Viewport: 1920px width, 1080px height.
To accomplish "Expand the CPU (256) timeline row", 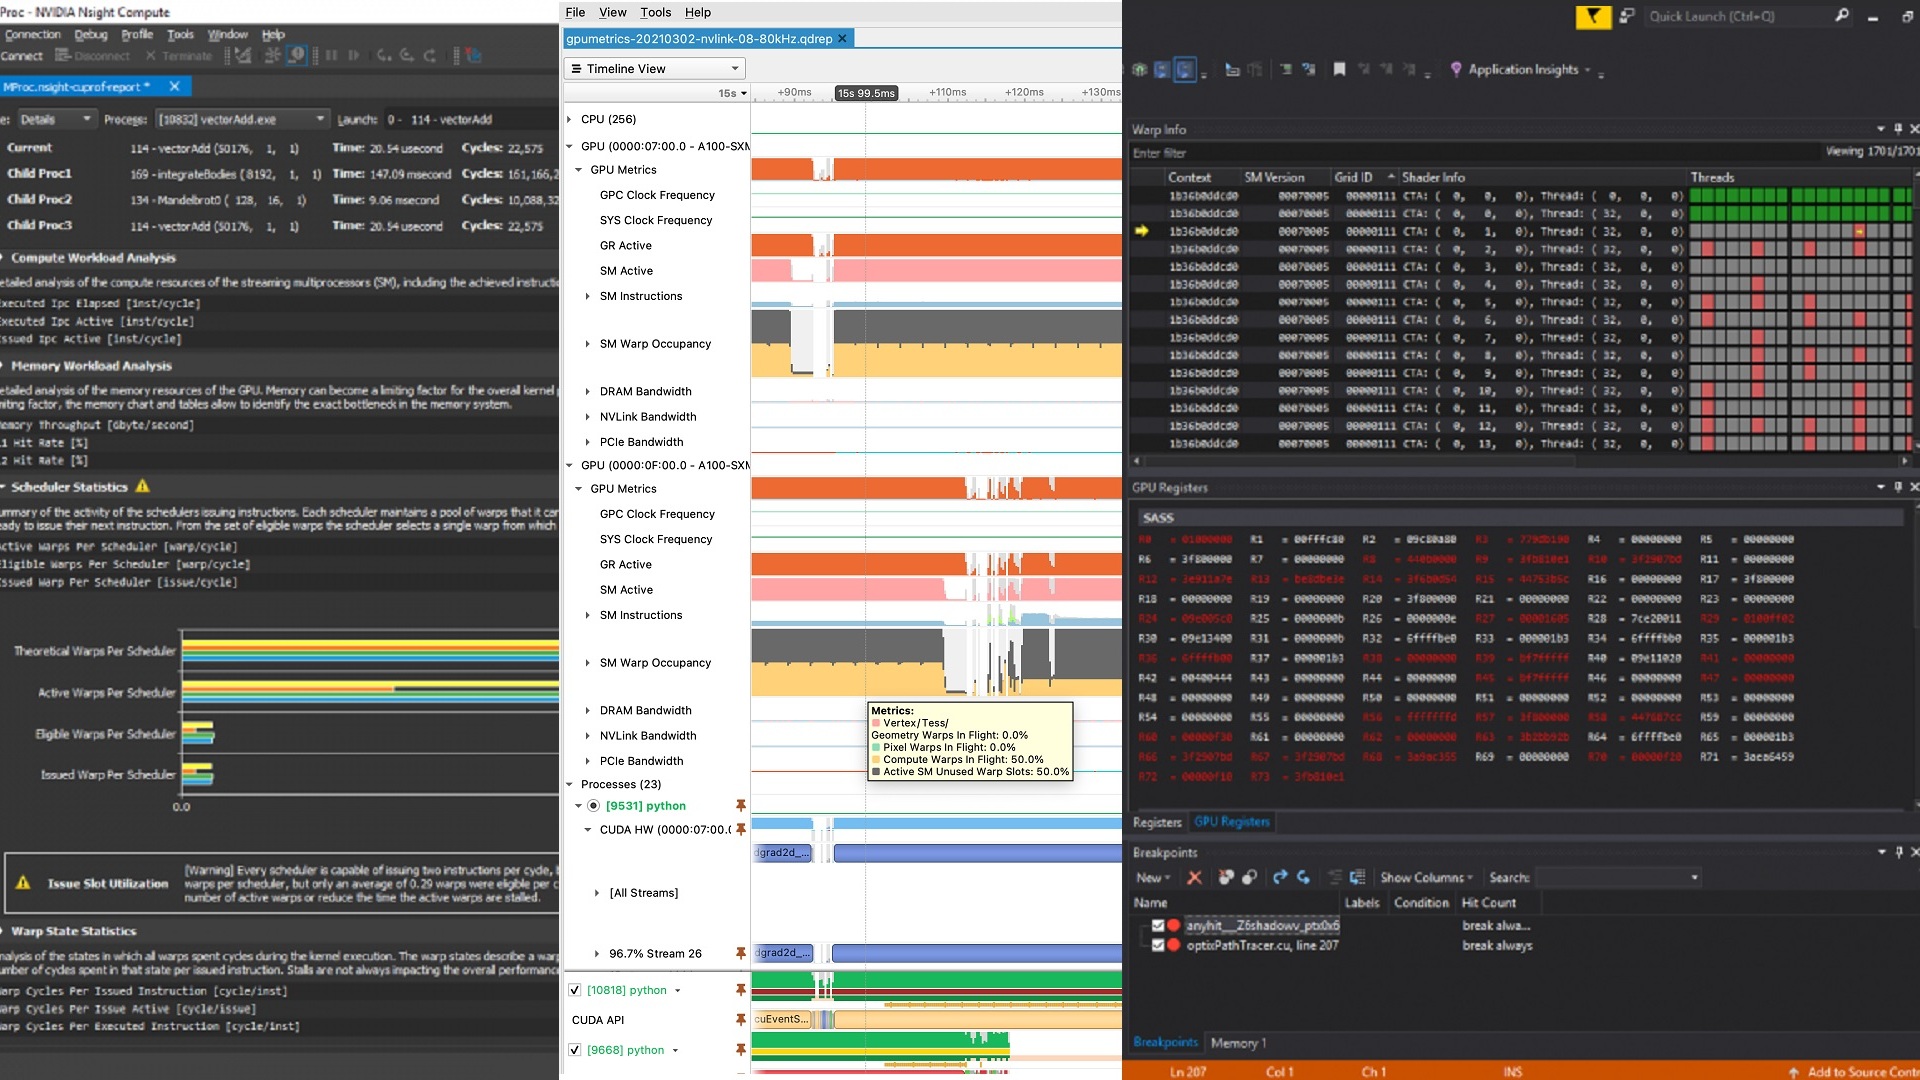I will [x=570, y=119].
